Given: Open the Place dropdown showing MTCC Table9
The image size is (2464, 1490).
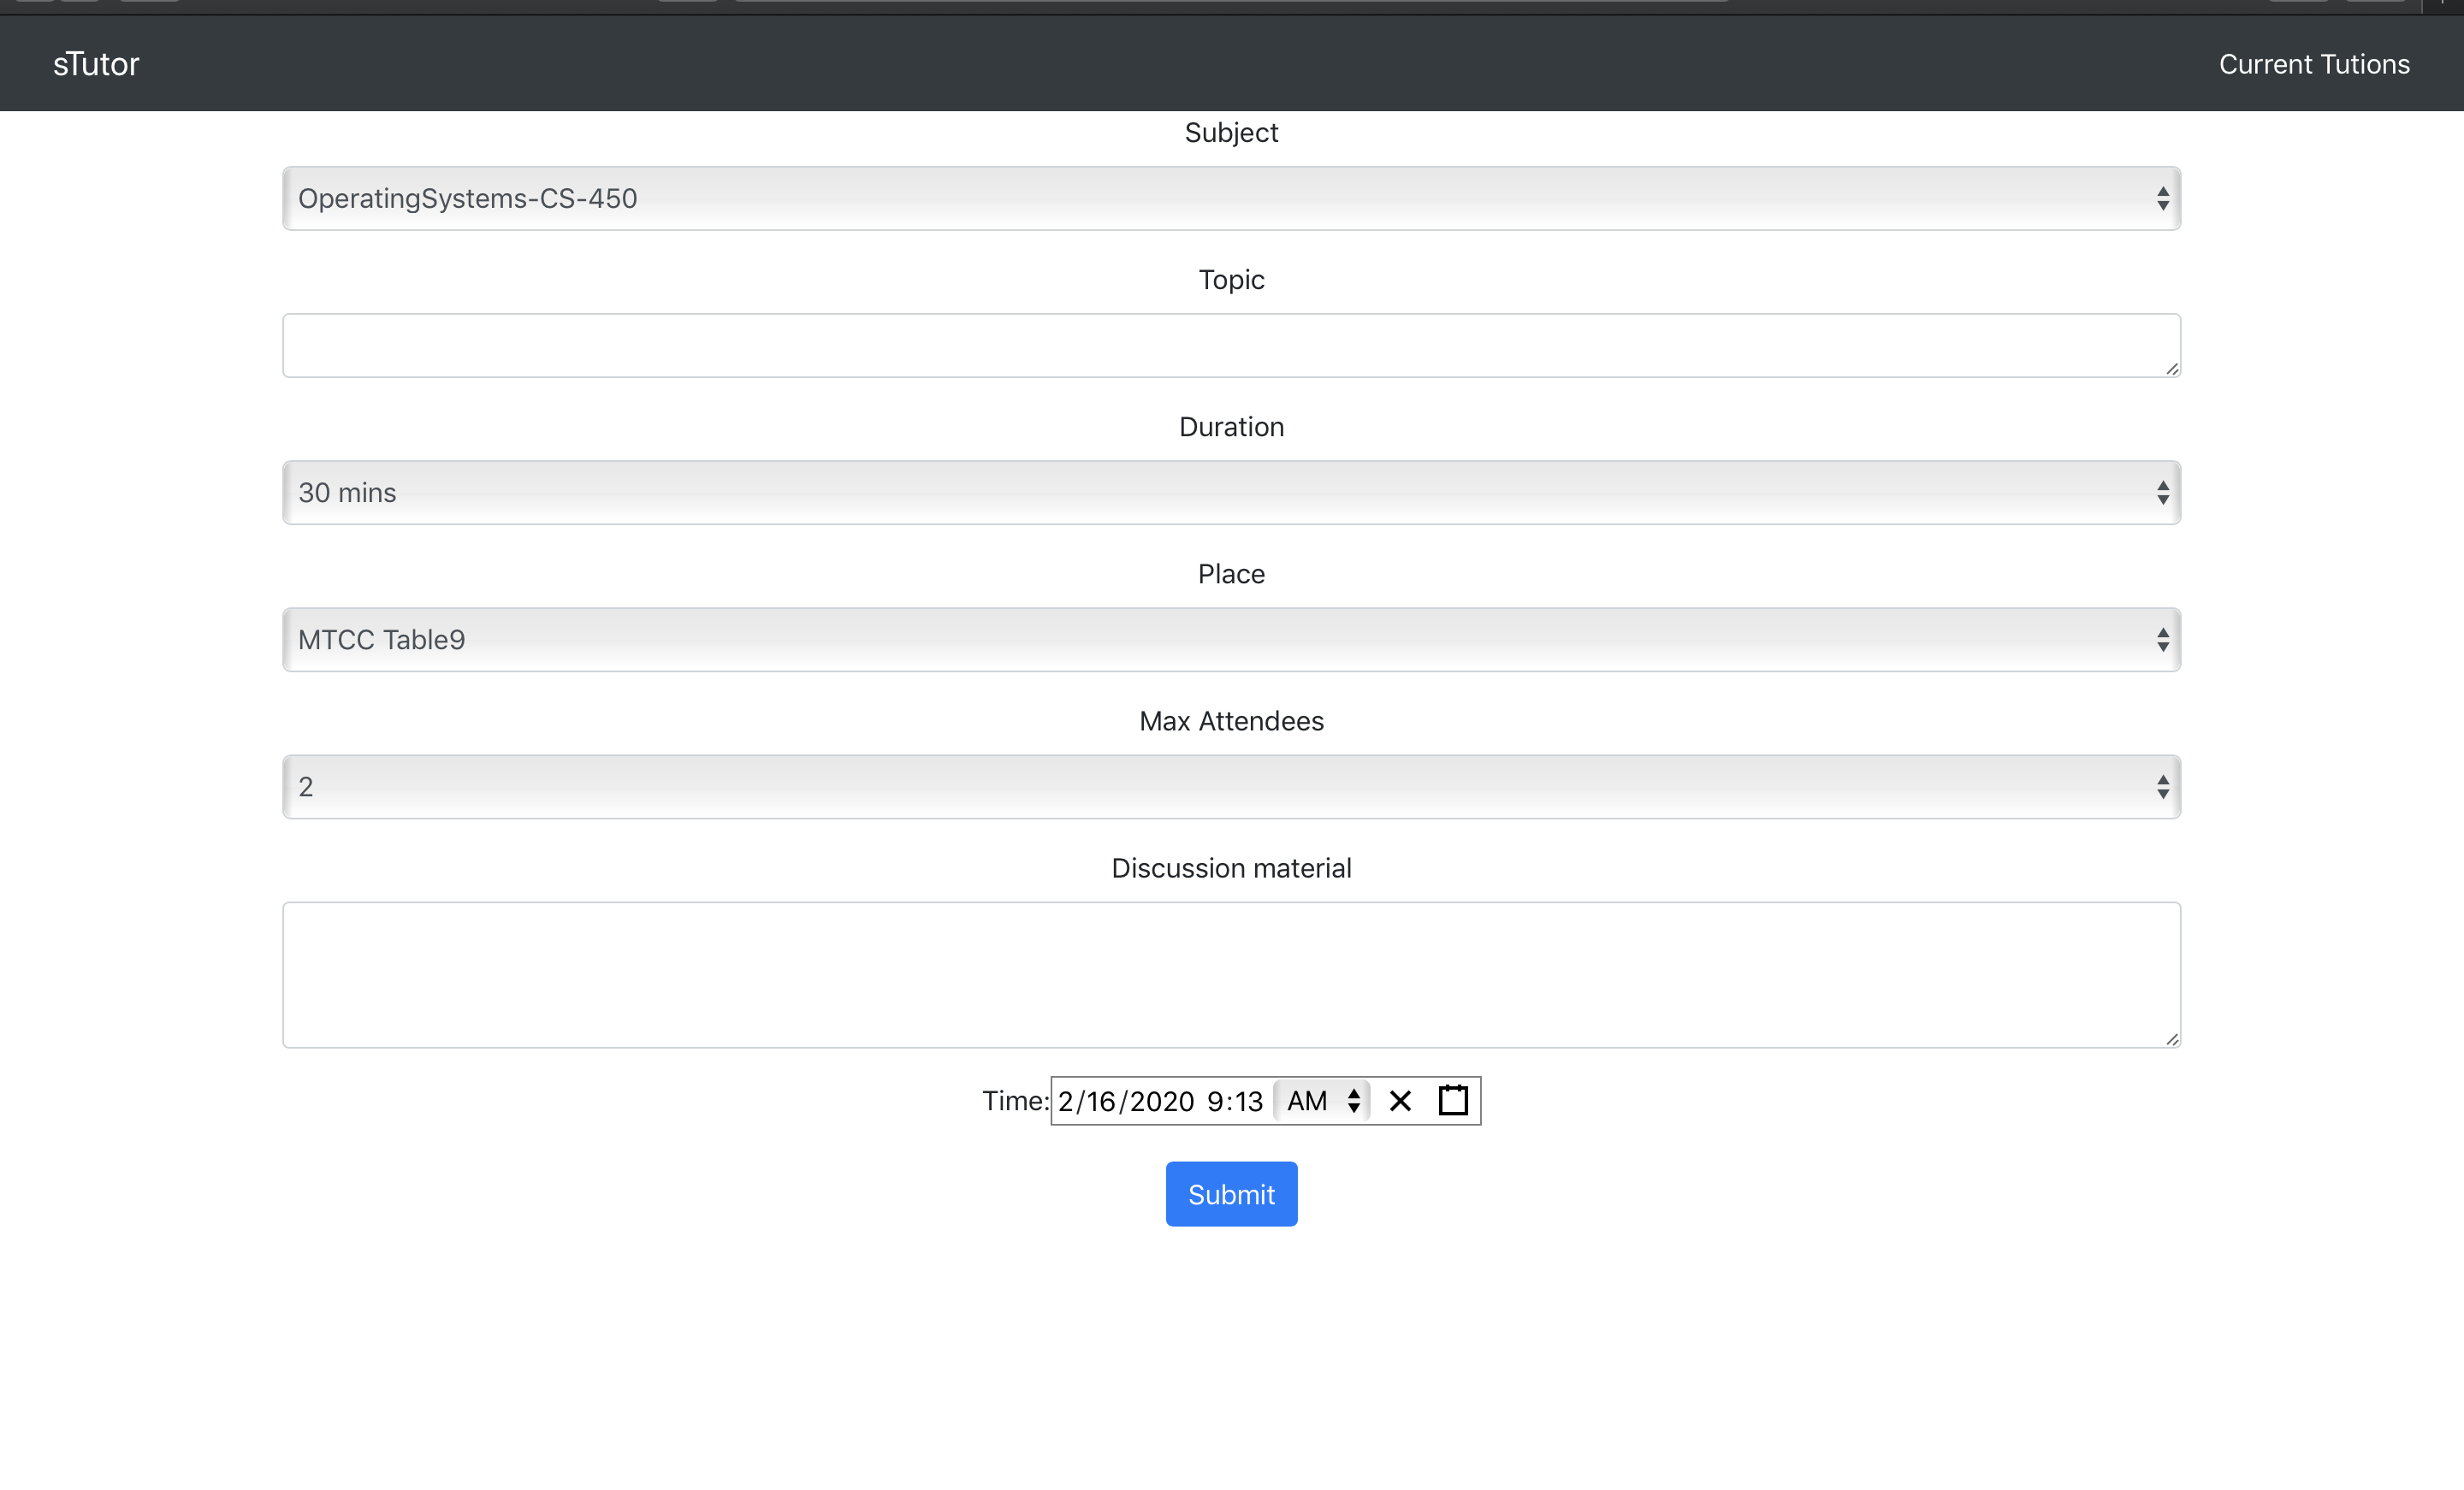Looking at the screenshot, I should 1231,639.
